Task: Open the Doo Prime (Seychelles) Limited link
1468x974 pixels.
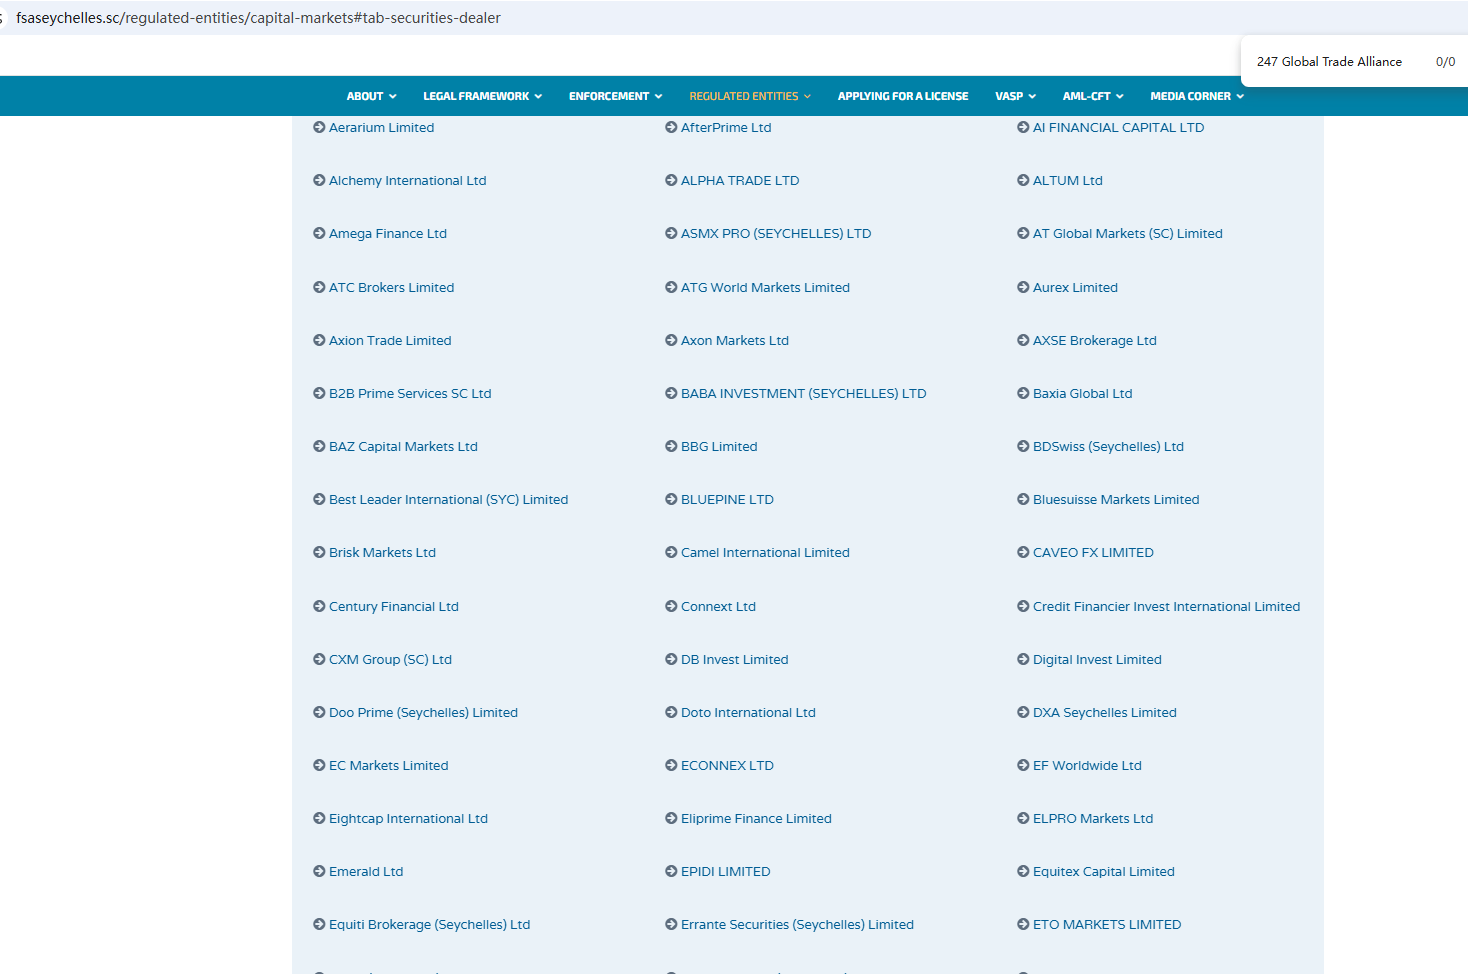Action: tap(423, 712)
